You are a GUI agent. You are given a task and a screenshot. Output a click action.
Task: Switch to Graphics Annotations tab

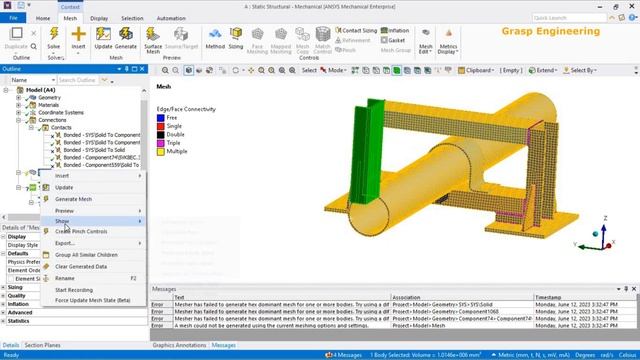point(179,345)
